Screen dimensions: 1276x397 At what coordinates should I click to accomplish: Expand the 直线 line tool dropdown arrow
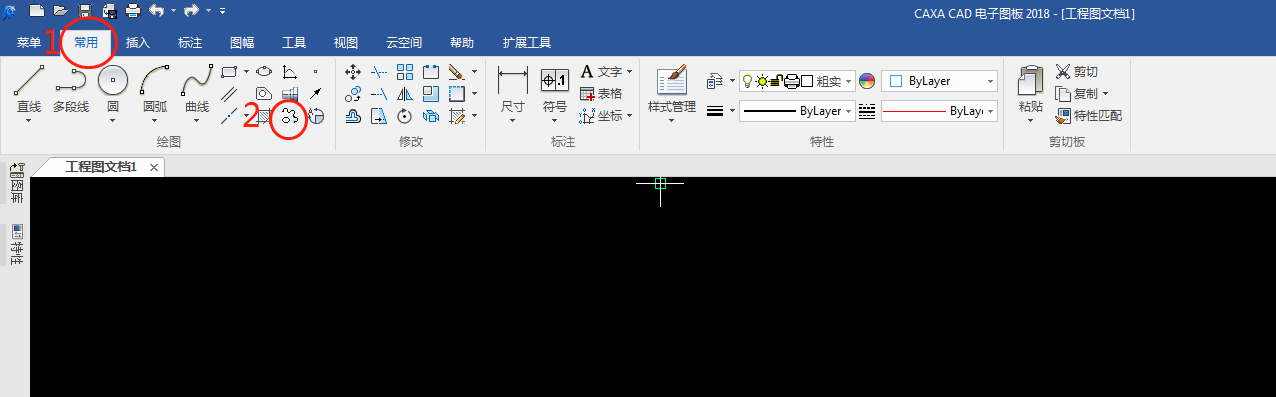point(29,120)
